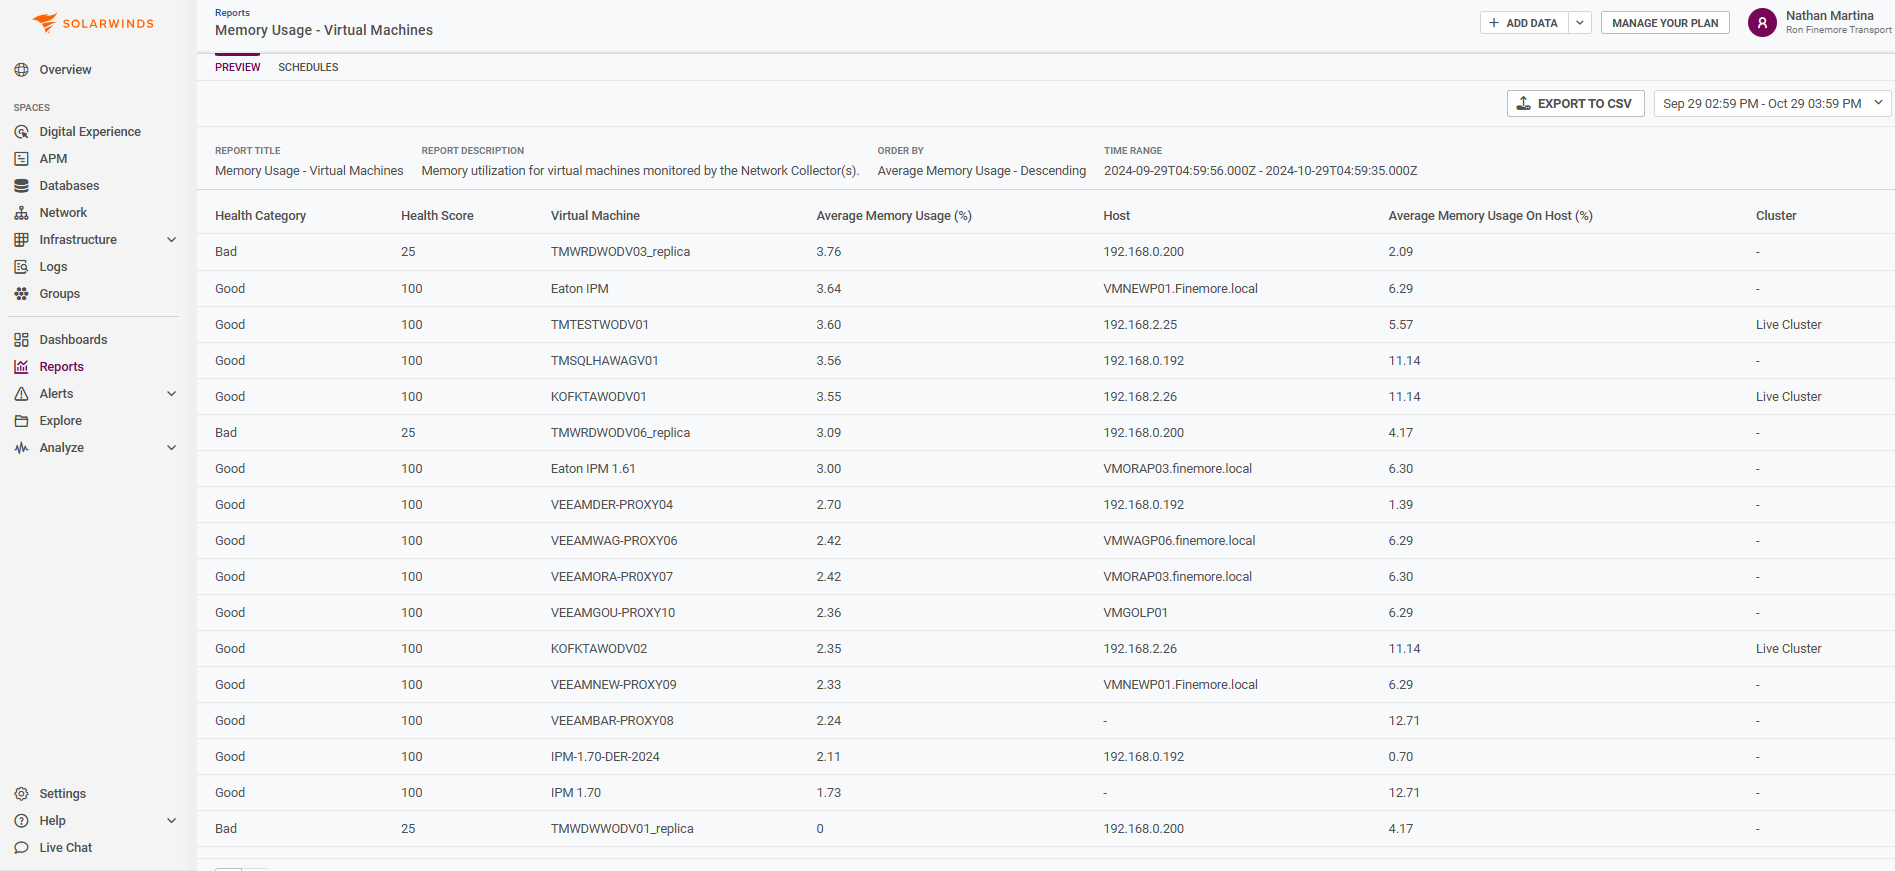Click the Alerts warning triangle icon

(x=21, y=394)
